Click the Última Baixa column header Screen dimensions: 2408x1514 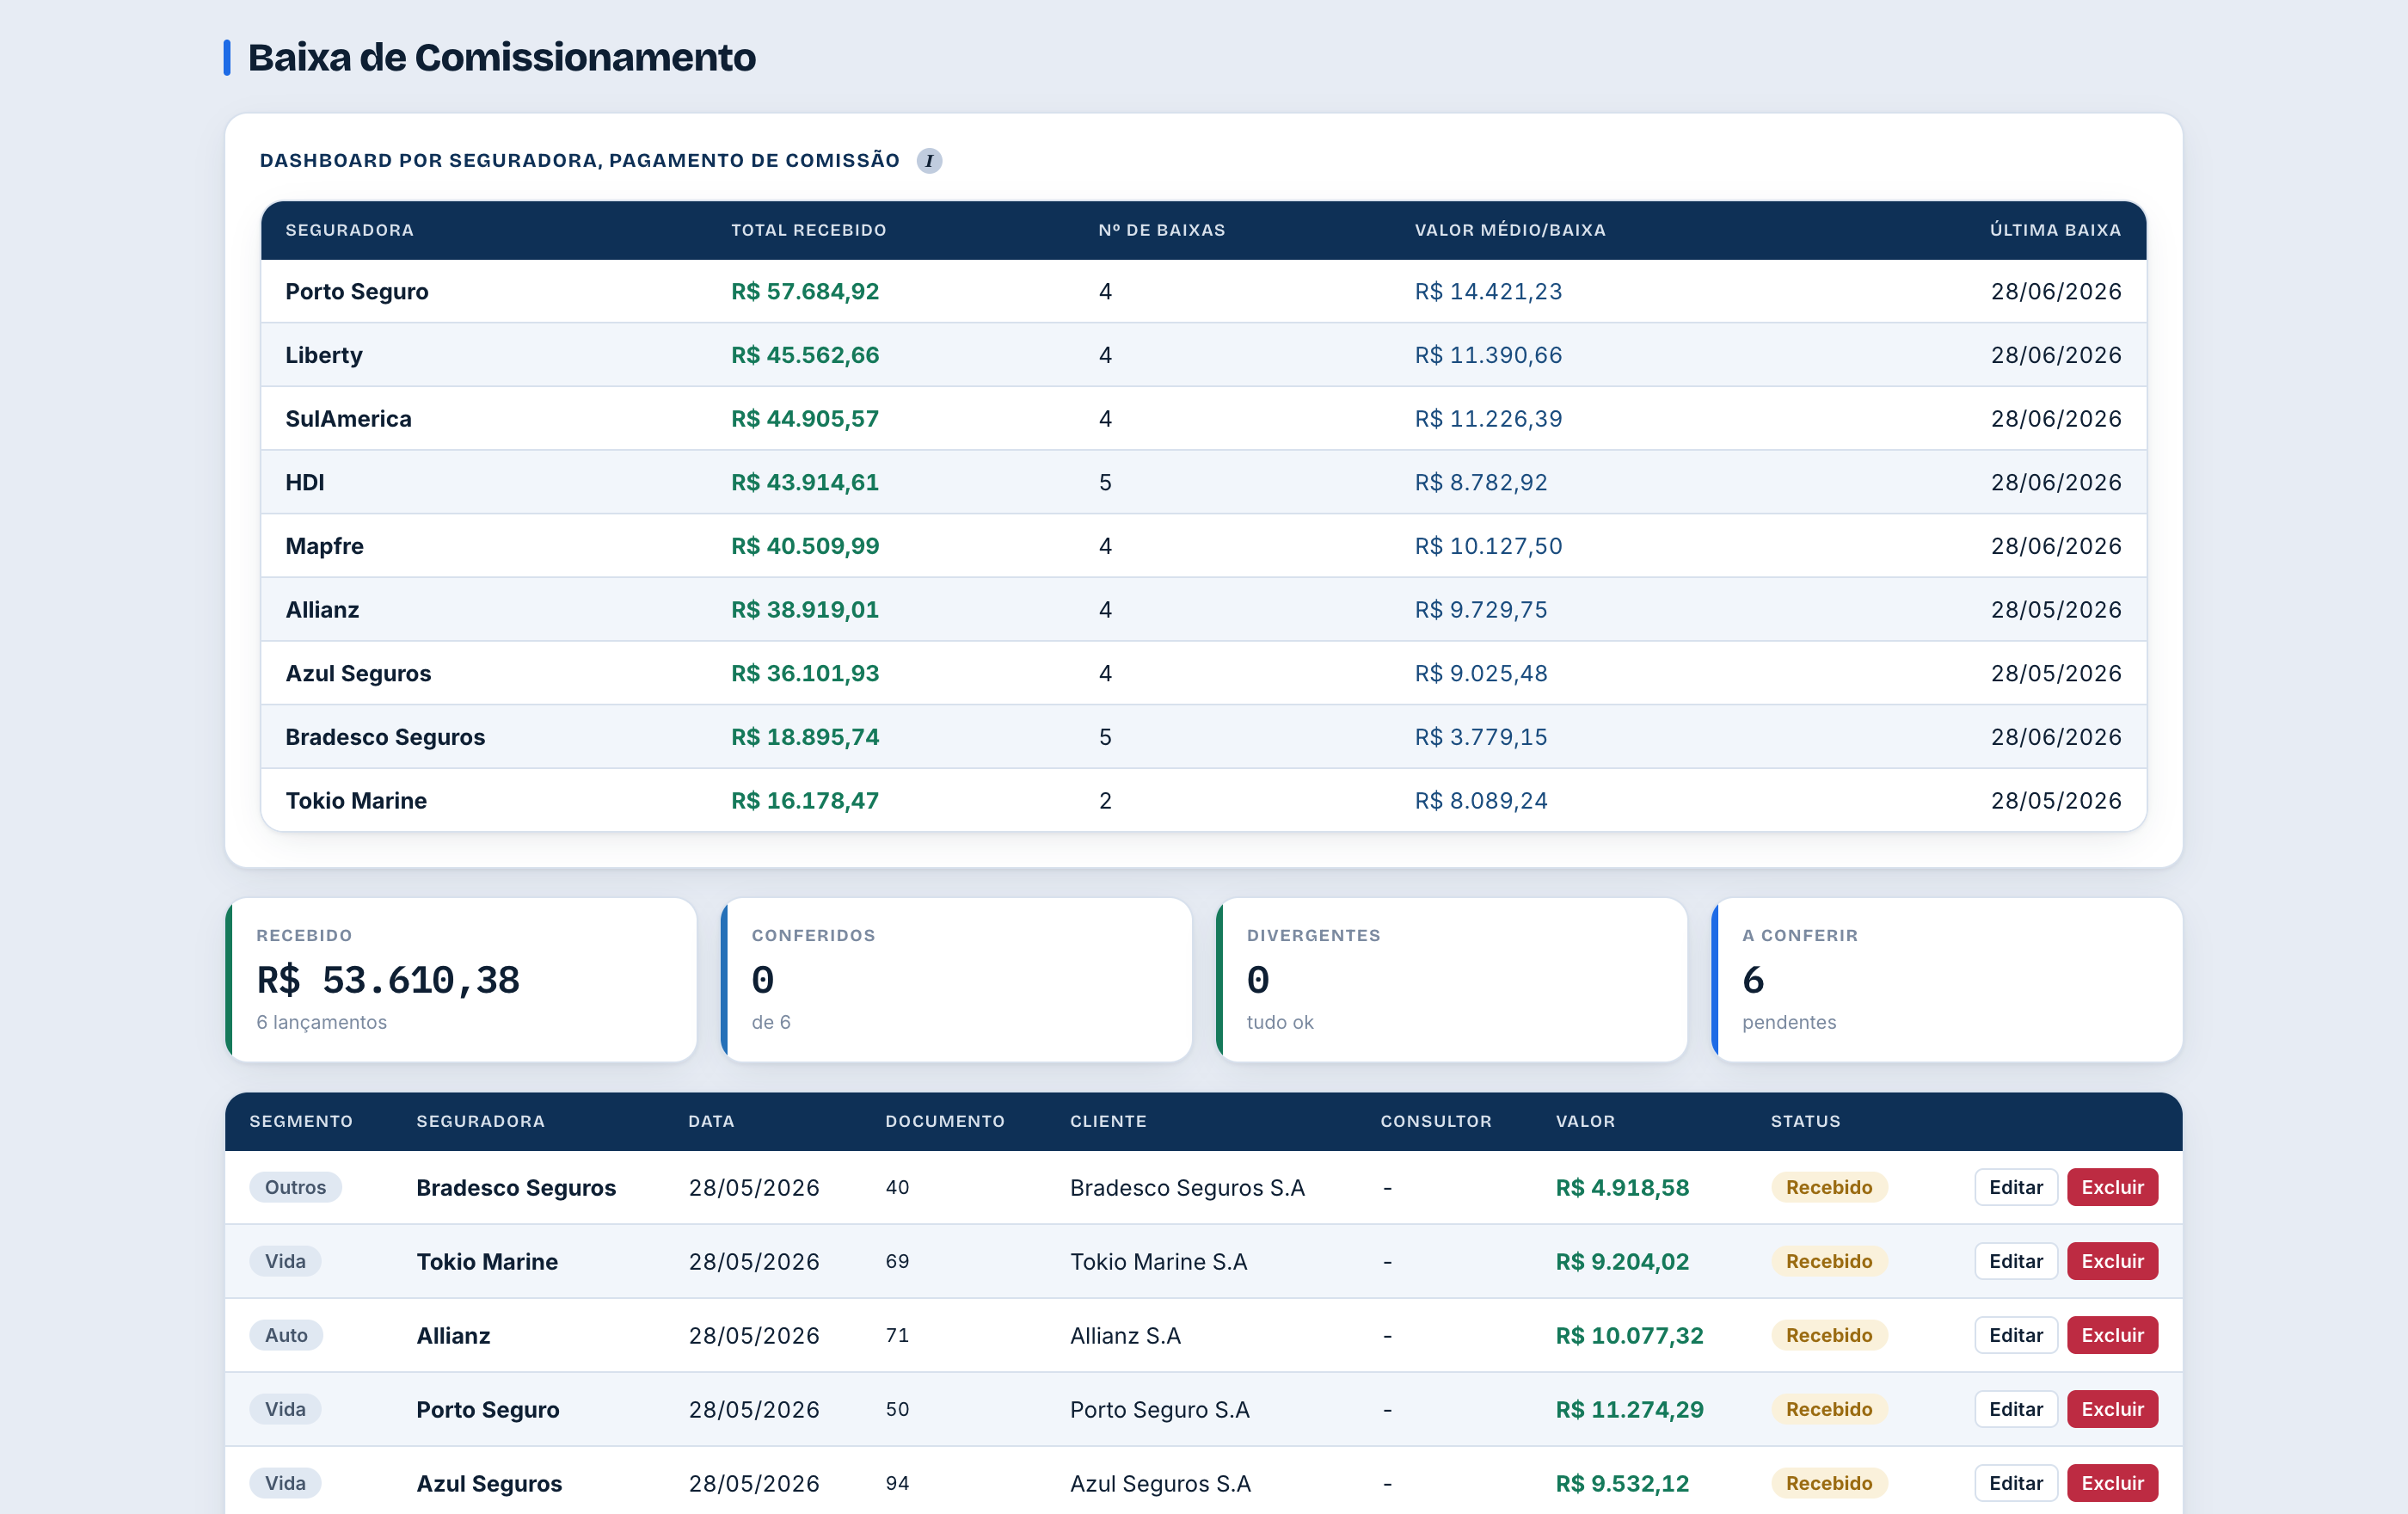coord(2055,230)
